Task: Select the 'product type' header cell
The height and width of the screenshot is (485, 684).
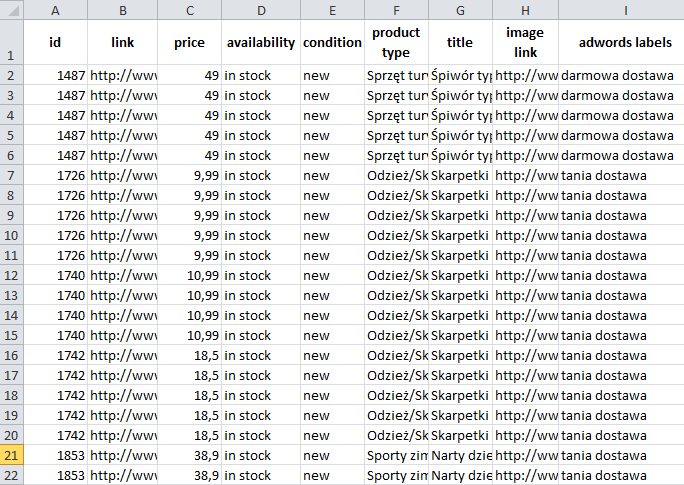Action: (396, 43)
